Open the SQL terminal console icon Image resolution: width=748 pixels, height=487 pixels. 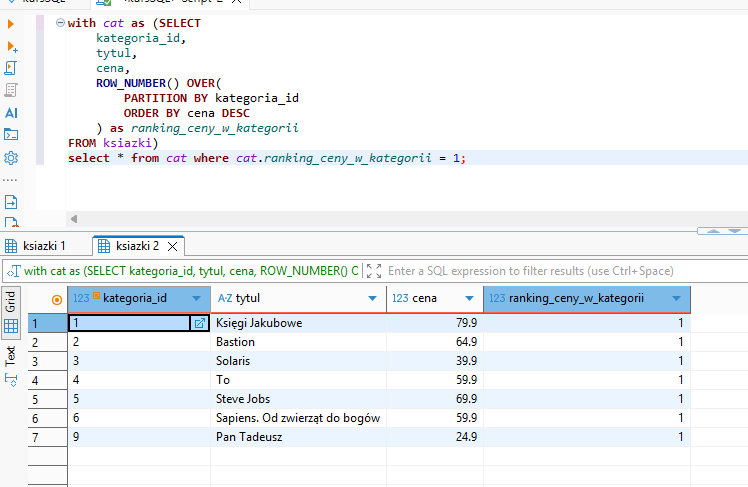coord(12,134)
